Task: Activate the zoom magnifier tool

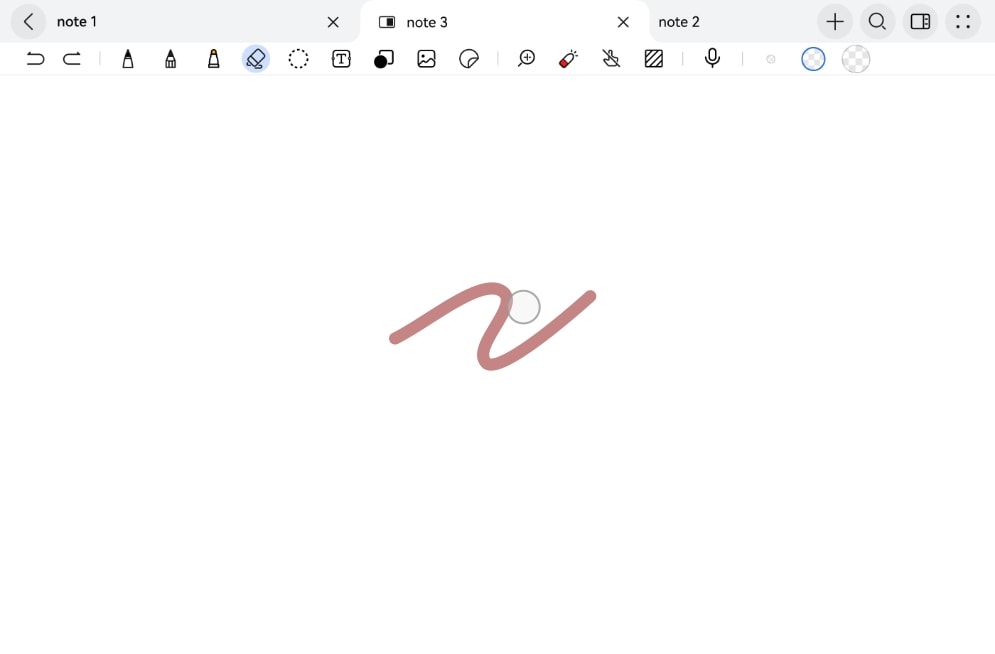Action: [x=526, y=59]
